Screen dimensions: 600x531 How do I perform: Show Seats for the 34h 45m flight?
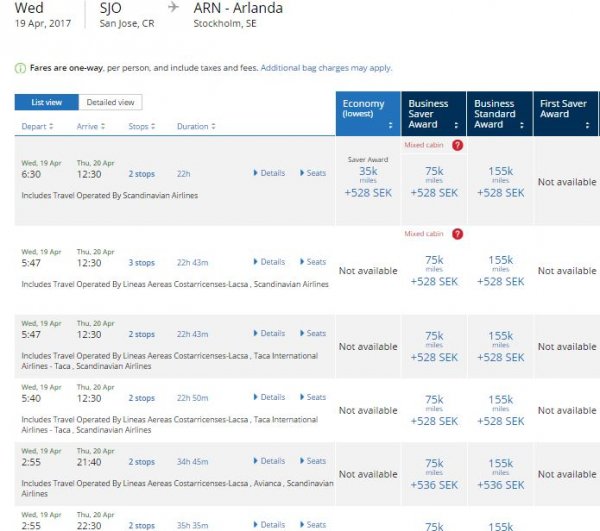313,461
